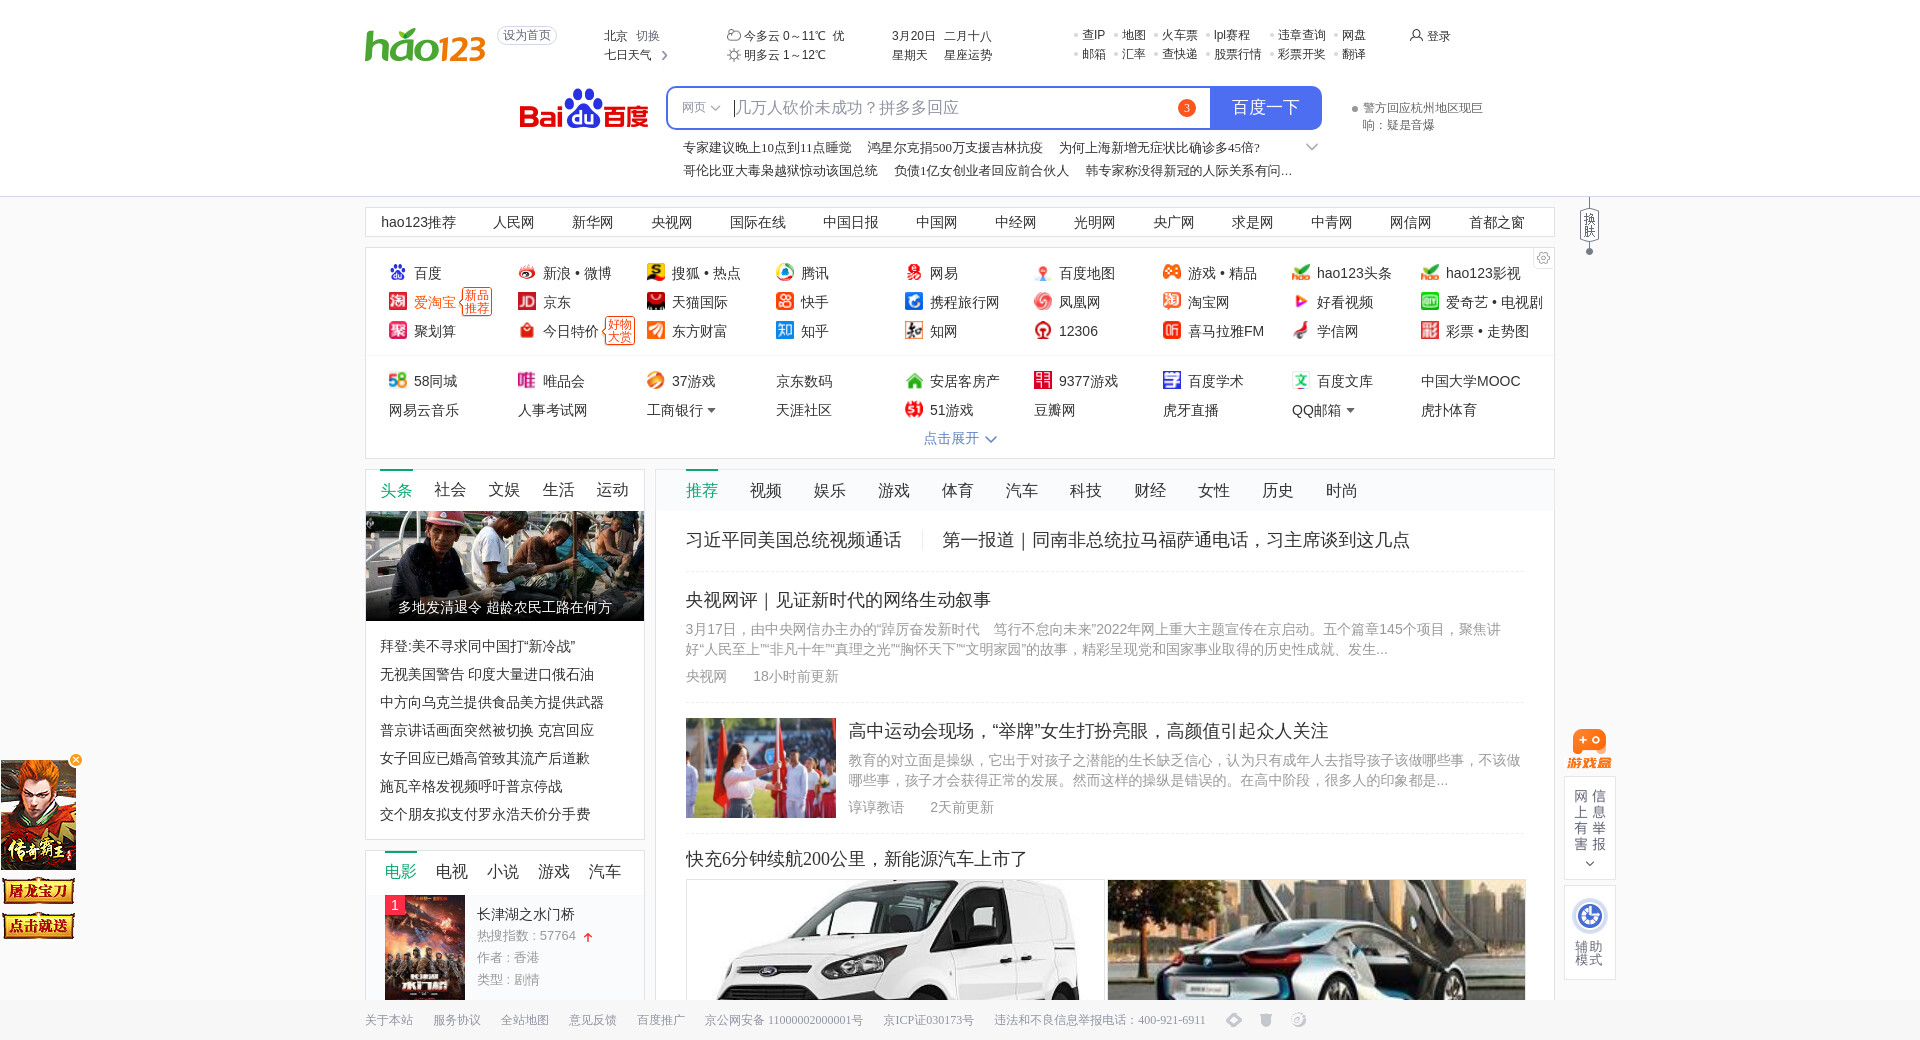
Task: Open the 游戏盒 game box icon
Action: 1589,749
